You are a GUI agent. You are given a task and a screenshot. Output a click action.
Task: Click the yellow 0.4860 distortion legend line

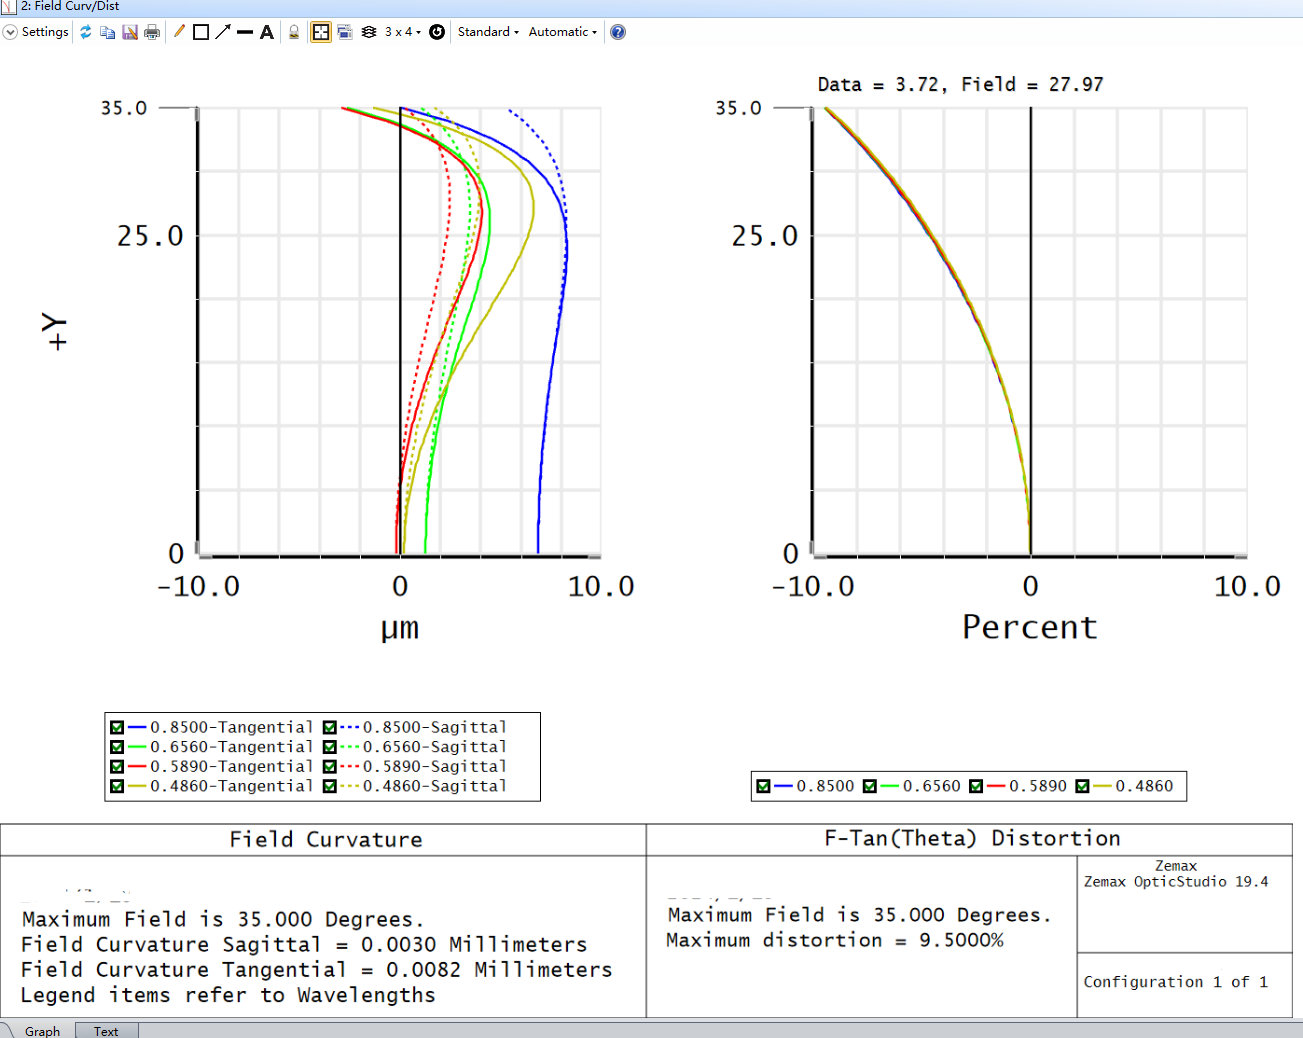point(1102,786)
